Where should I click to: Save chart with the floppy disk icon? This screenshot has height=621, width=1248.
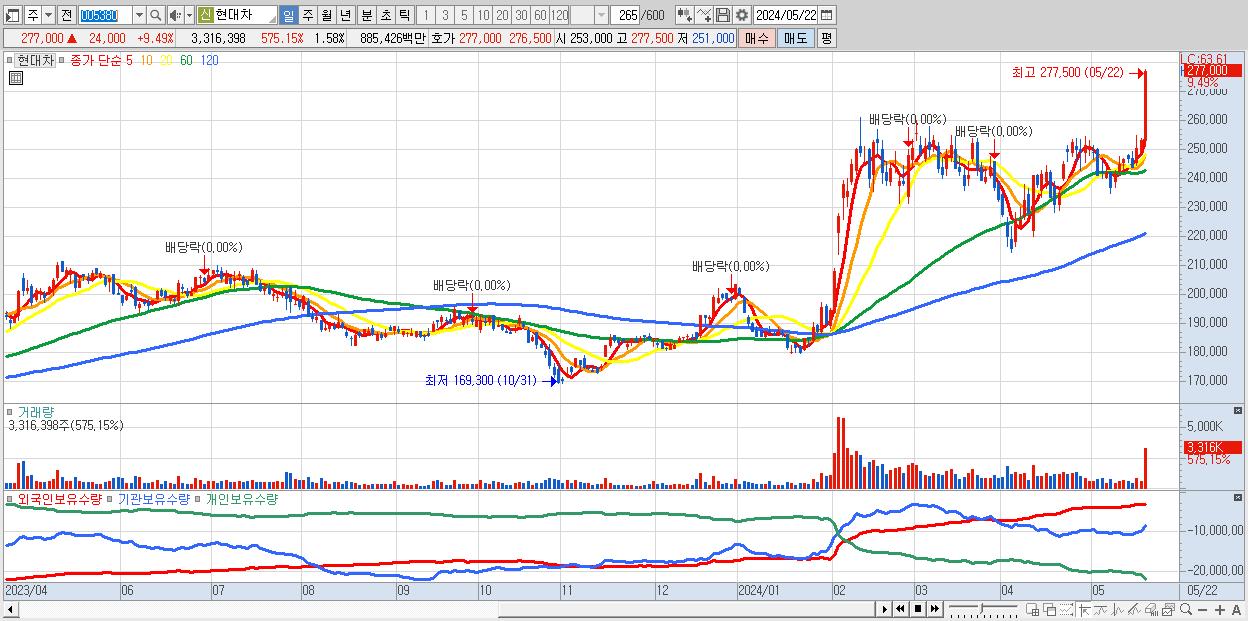pyautogui.click(x=723, y=15)
